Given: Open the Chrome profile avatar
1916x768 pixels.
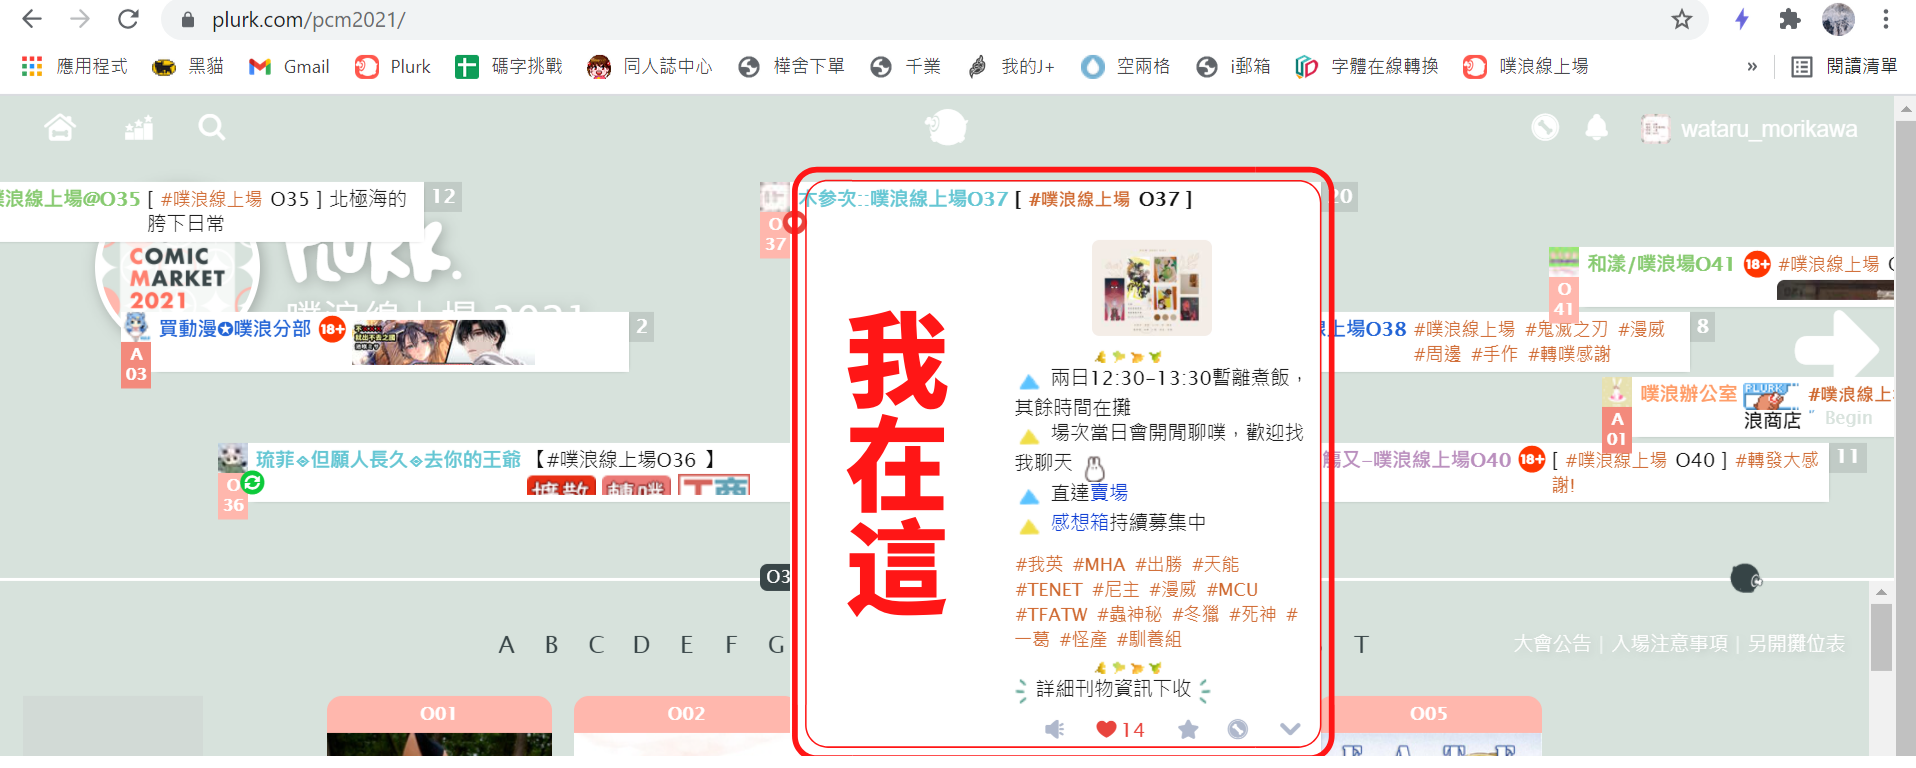Looking at the screenshot, I should [x=1838, y=19].
